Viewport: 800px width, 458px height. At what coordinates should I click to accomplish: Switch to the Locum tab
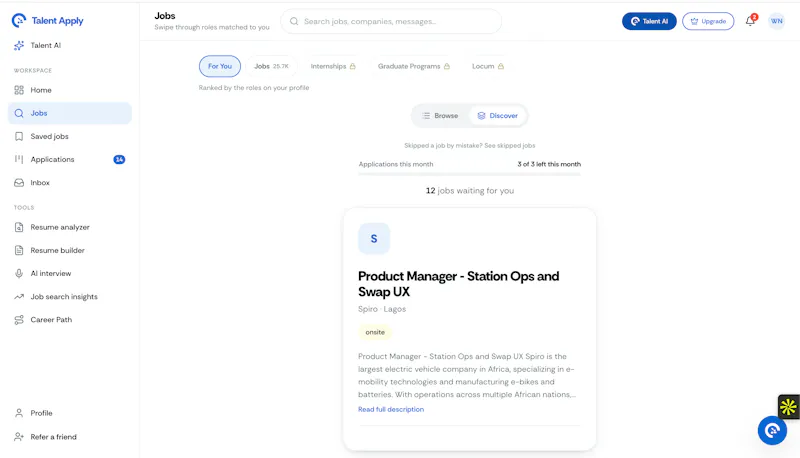click(488, 66)
